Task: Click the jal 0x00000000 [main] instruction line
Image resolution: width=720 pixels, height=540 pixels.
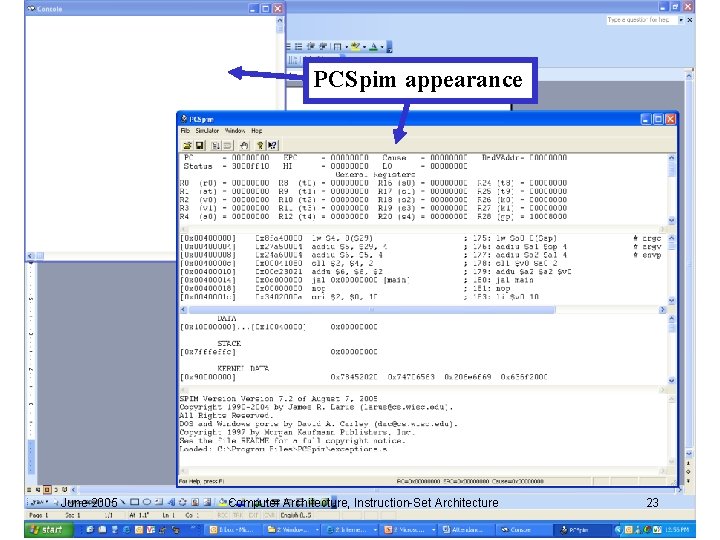Action: coord(360,280)
